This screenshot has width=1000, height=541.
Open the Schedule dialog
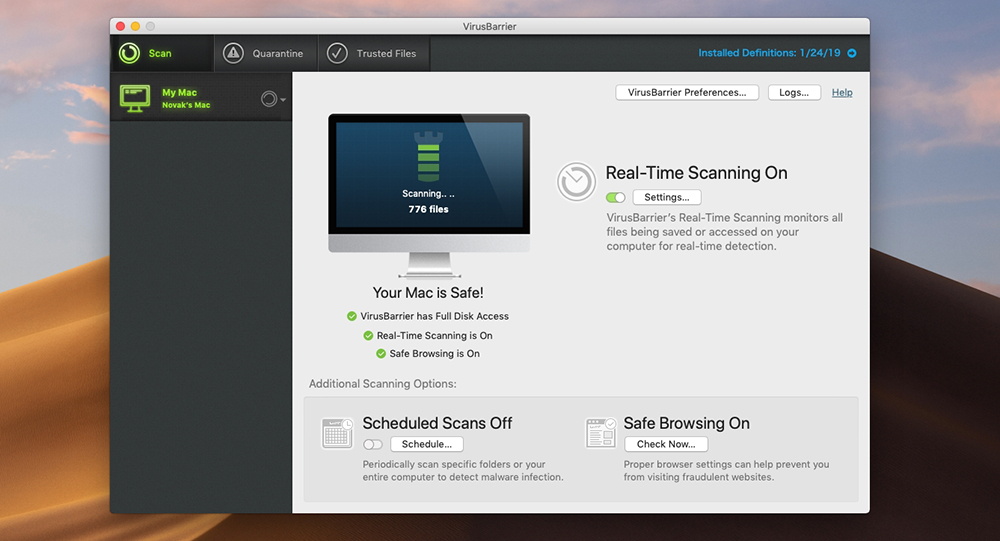coord(427,444)
